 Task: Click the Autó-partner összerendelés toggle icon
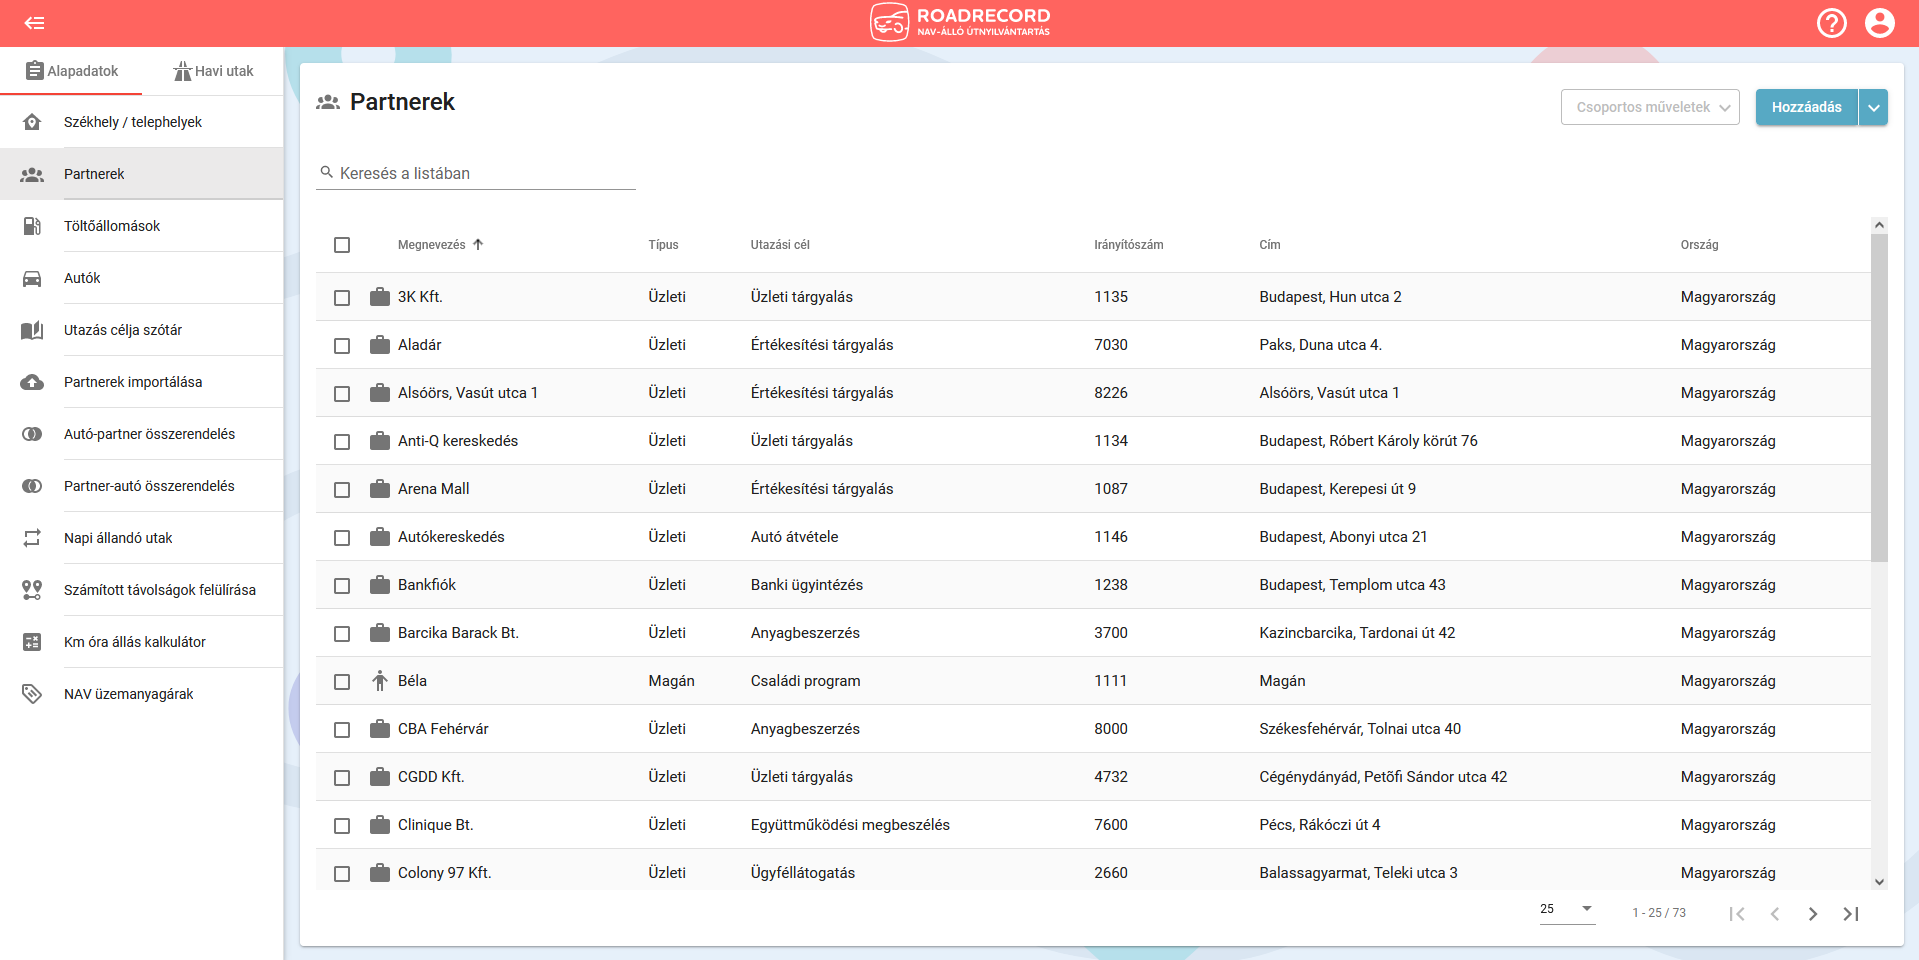(x=32, y=434)
